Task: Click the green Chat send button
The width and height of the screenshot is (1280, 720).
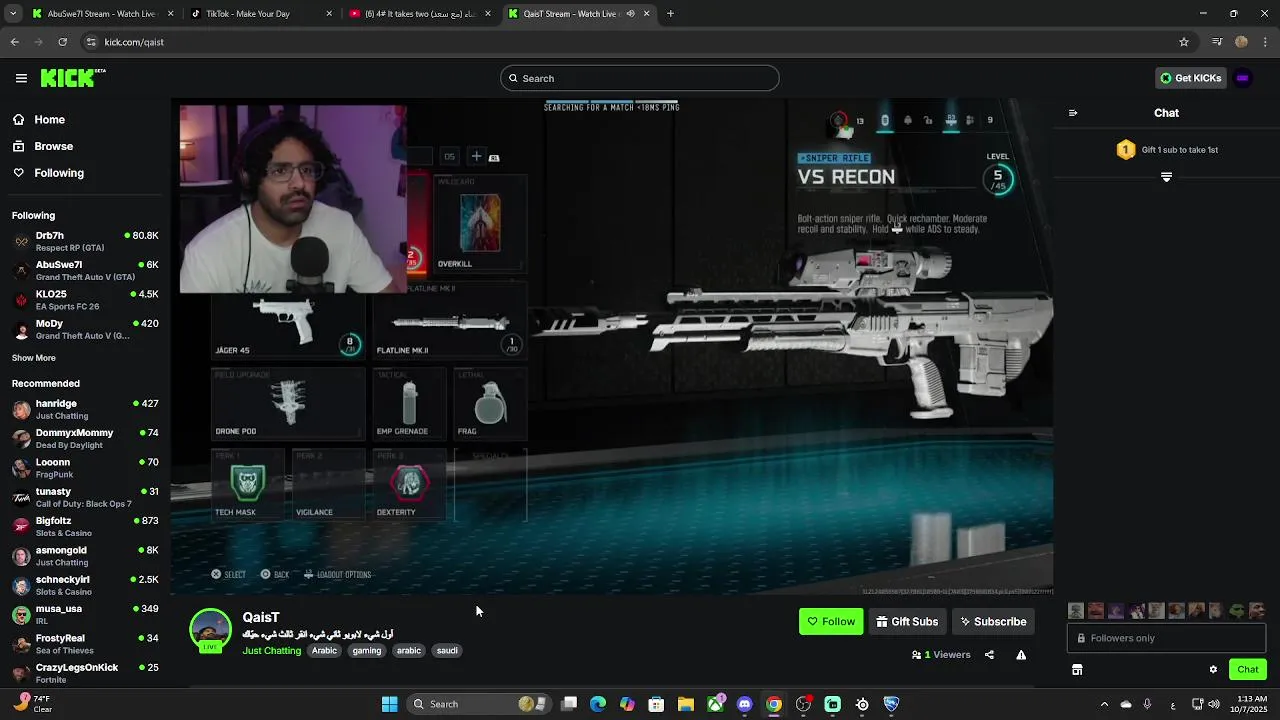Action: (x=1248, y=669)
